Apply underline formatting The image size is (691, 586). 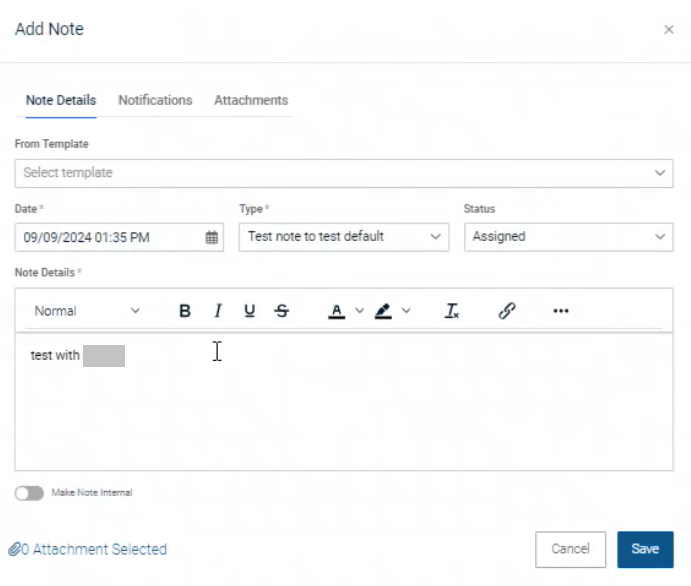point(249,311)
